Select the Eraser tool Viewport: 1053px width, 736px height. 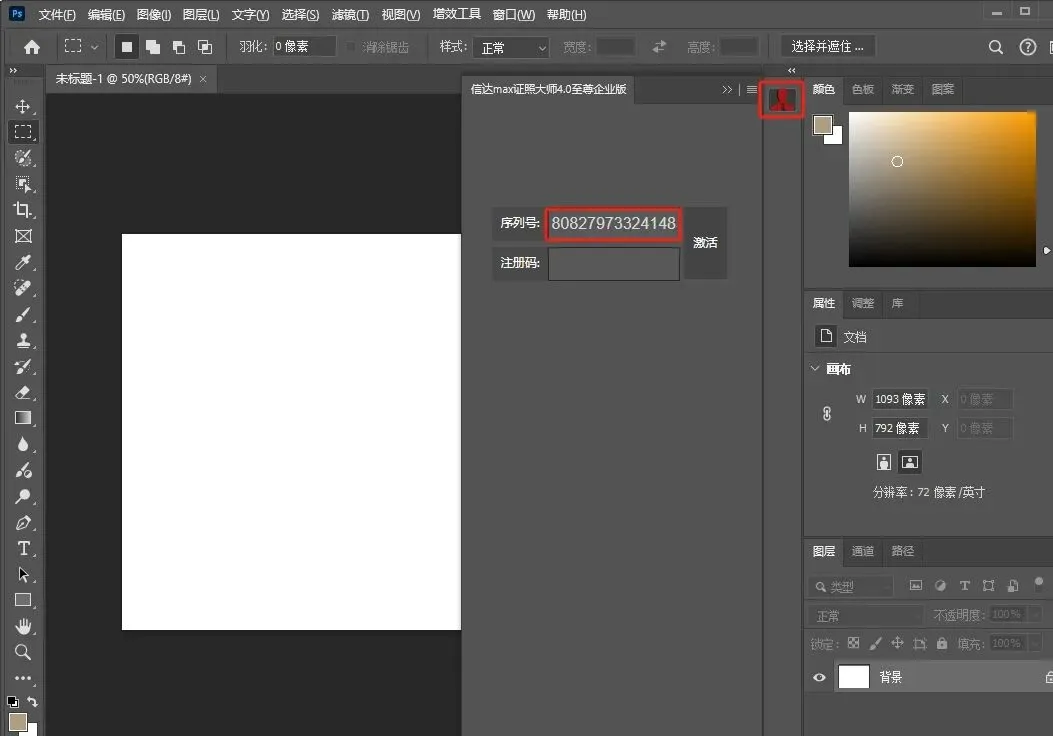tap(23, 392)
